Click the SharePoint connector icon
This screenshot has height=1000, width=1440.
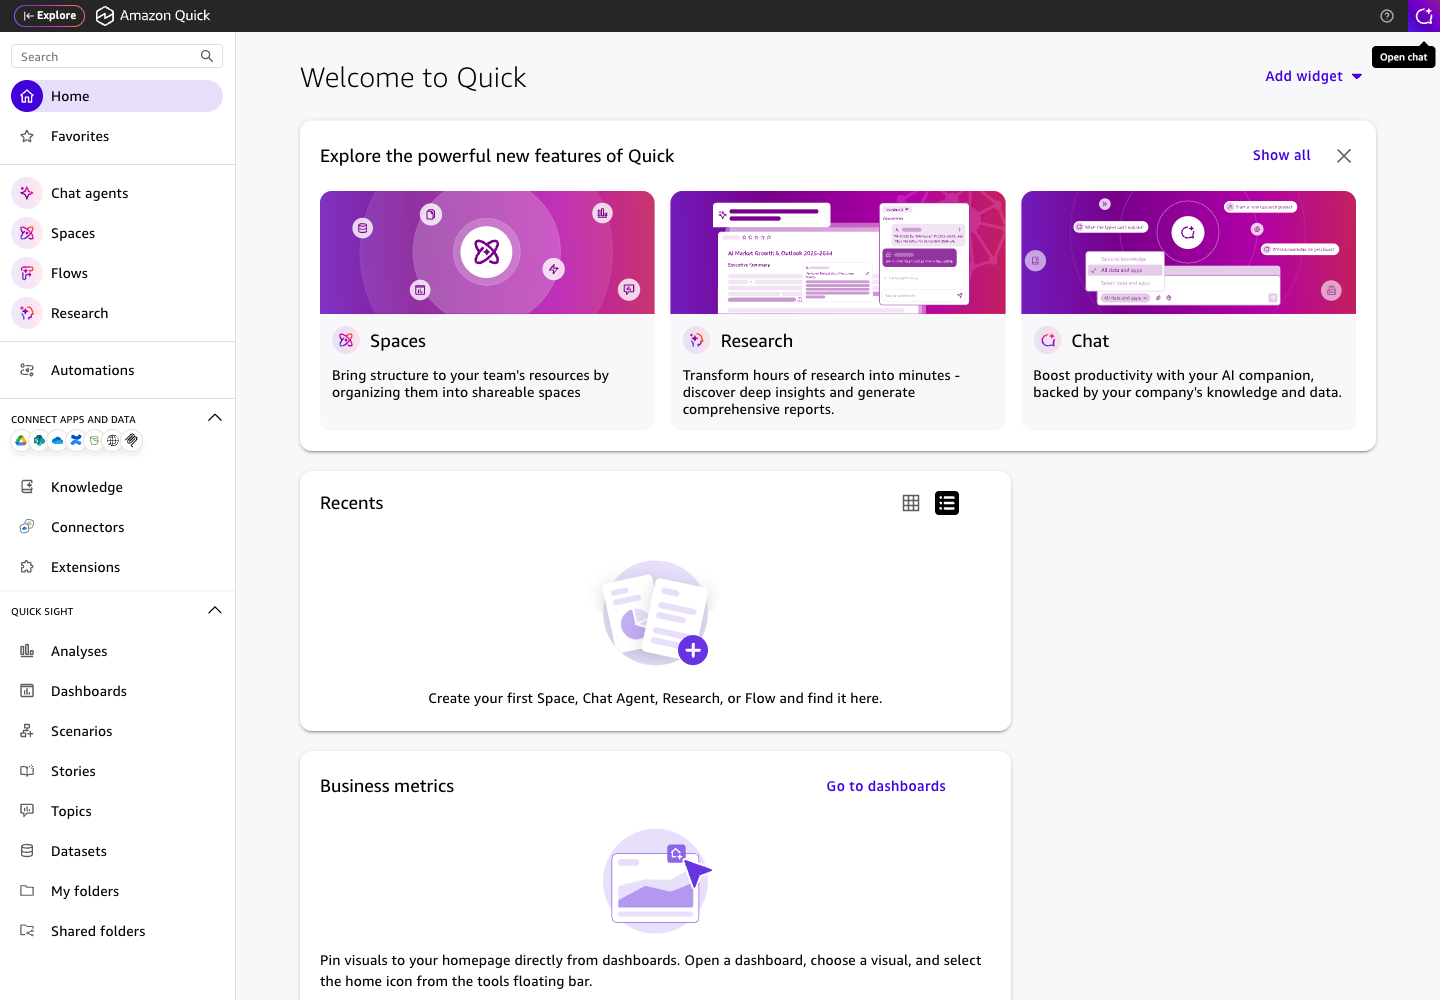[39, 440]
